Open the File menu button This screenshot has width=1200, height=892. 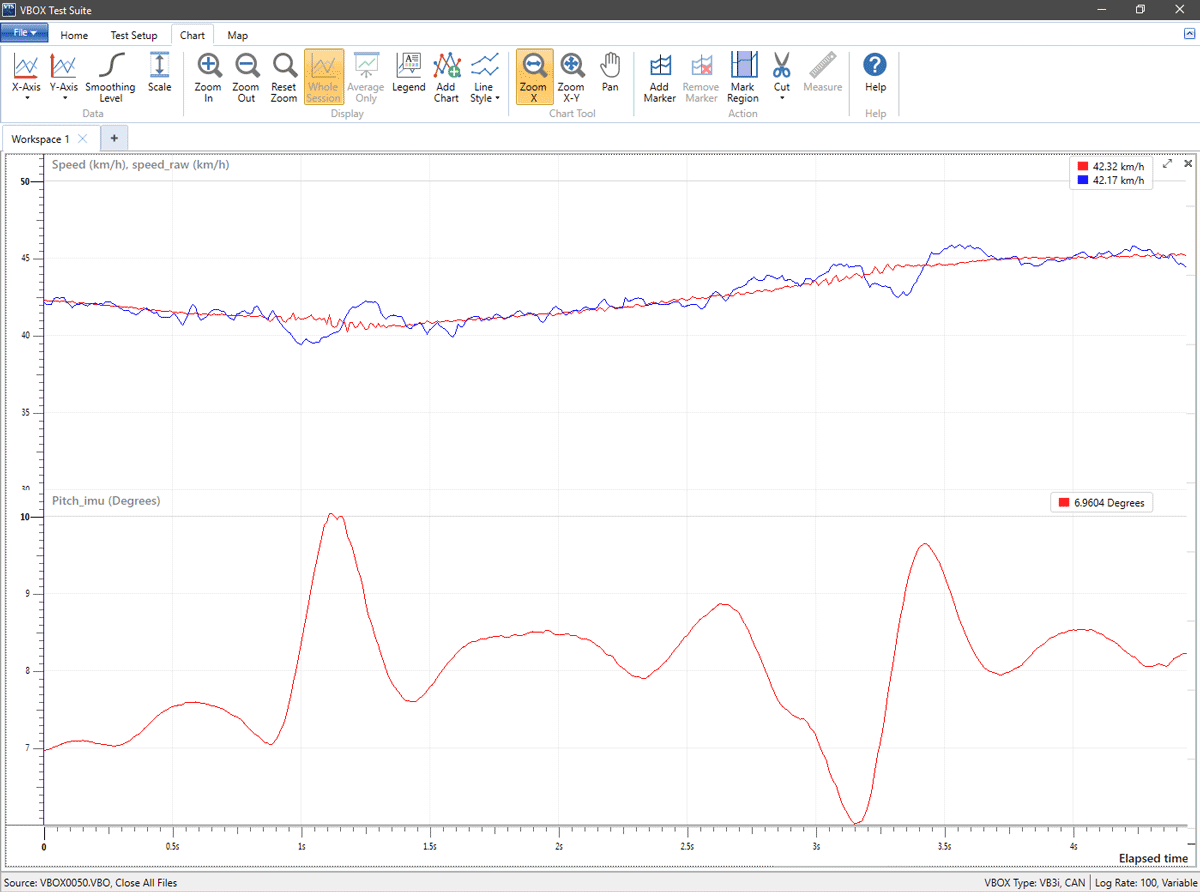click(25, 33)
